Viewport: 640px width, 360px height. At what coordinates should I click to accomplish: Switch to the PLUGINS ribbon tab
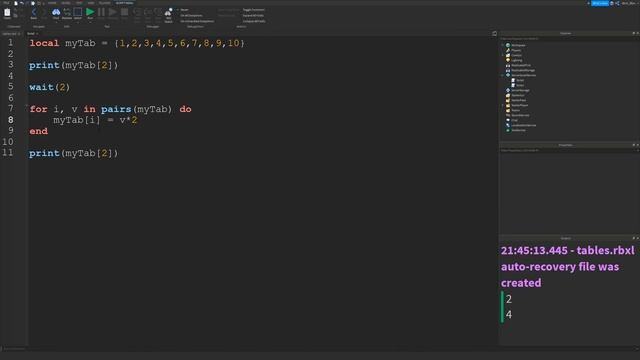point(105,3)
